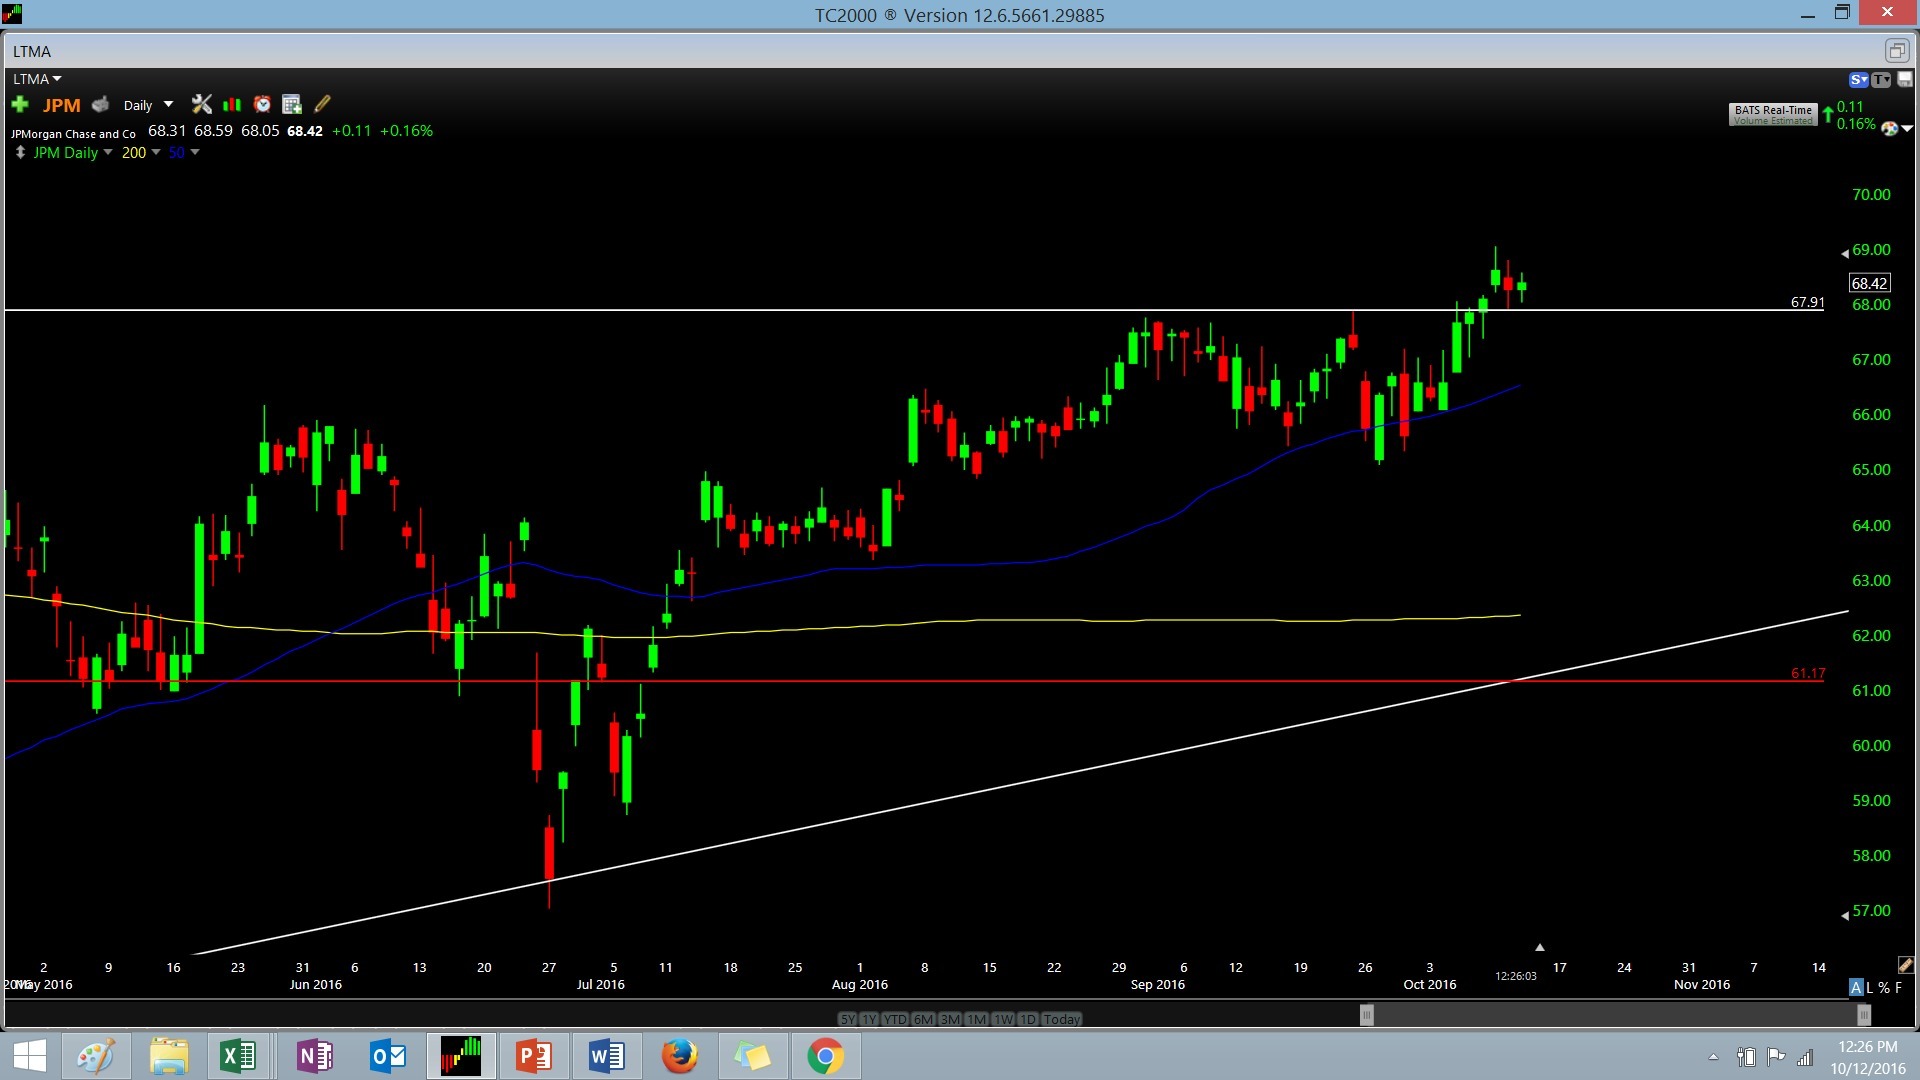The height and width of the screenshot is (1080, 1920).
Task: Open OneNote from the taskbar
Action: [315, 1056]
